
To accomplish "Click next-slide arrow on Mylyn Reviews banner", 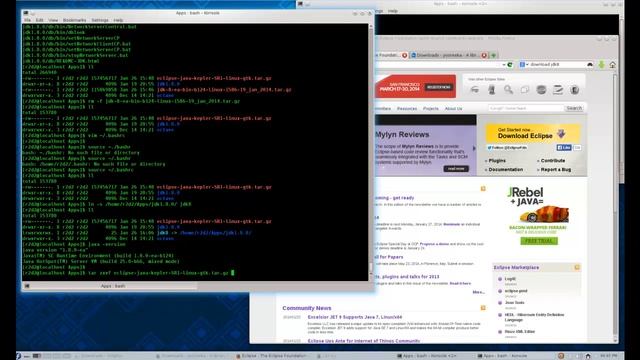I will [474, 149].
